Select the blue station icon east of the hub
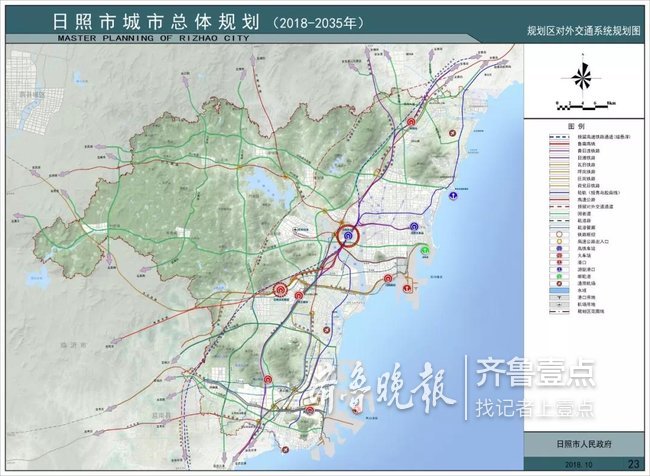 (x=414, y=228)
